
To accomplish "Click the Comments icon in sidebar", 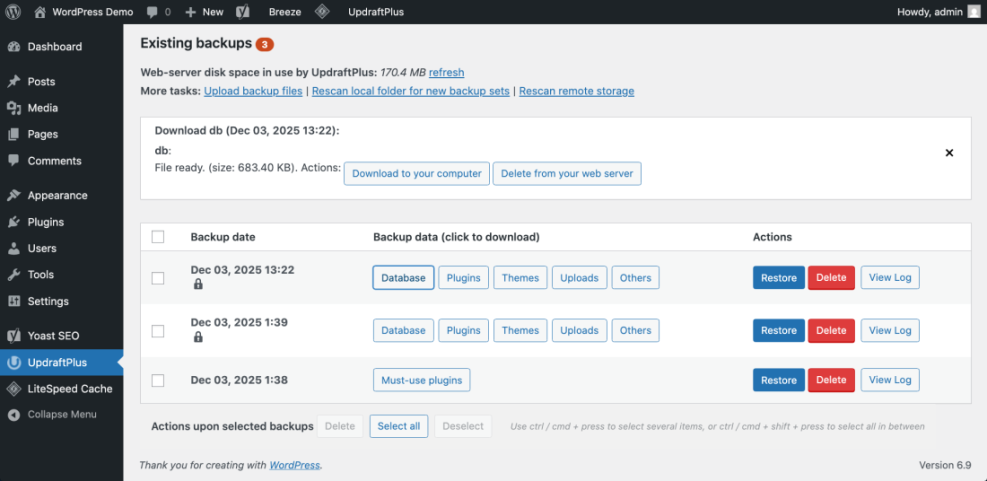I will pyautogui.click(x=14, y=161).
